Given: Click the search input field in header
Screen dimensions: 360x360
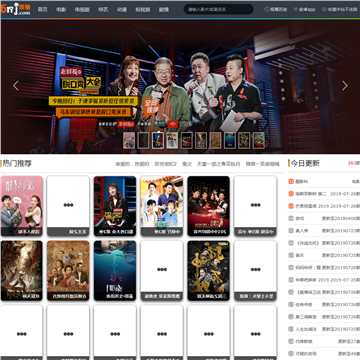Looking at the screenshot, I should point(218,9).
